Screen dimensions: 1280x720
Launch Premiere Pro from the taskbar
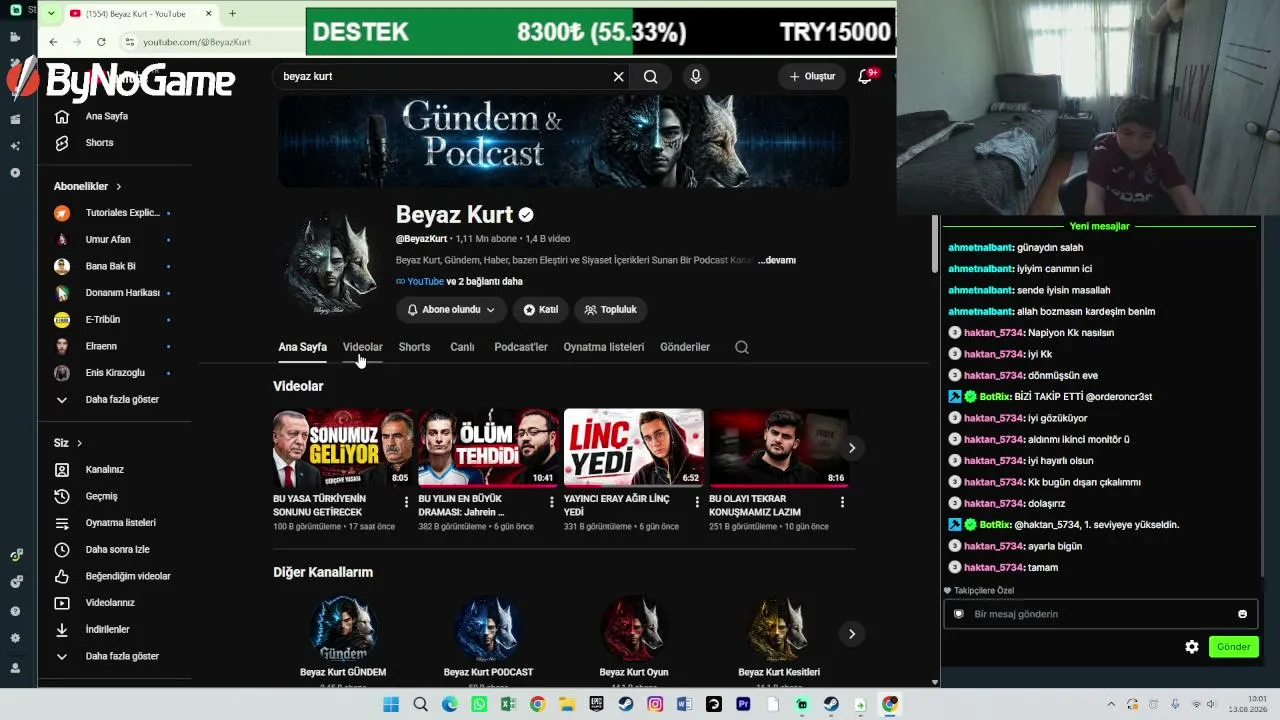click(743, 704)
